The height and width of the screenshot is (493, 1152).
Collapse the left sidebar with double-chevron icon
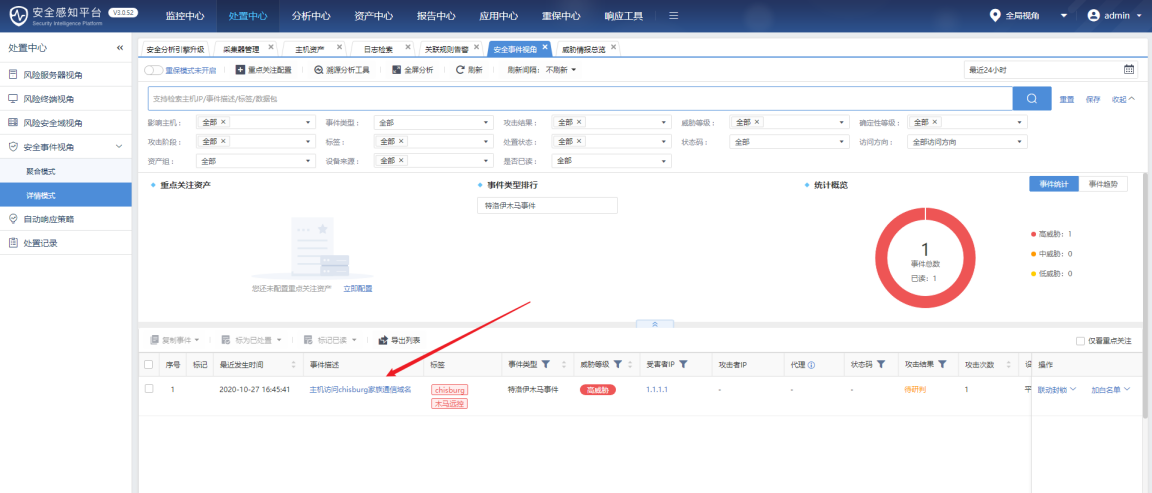[x=120, y=48]
